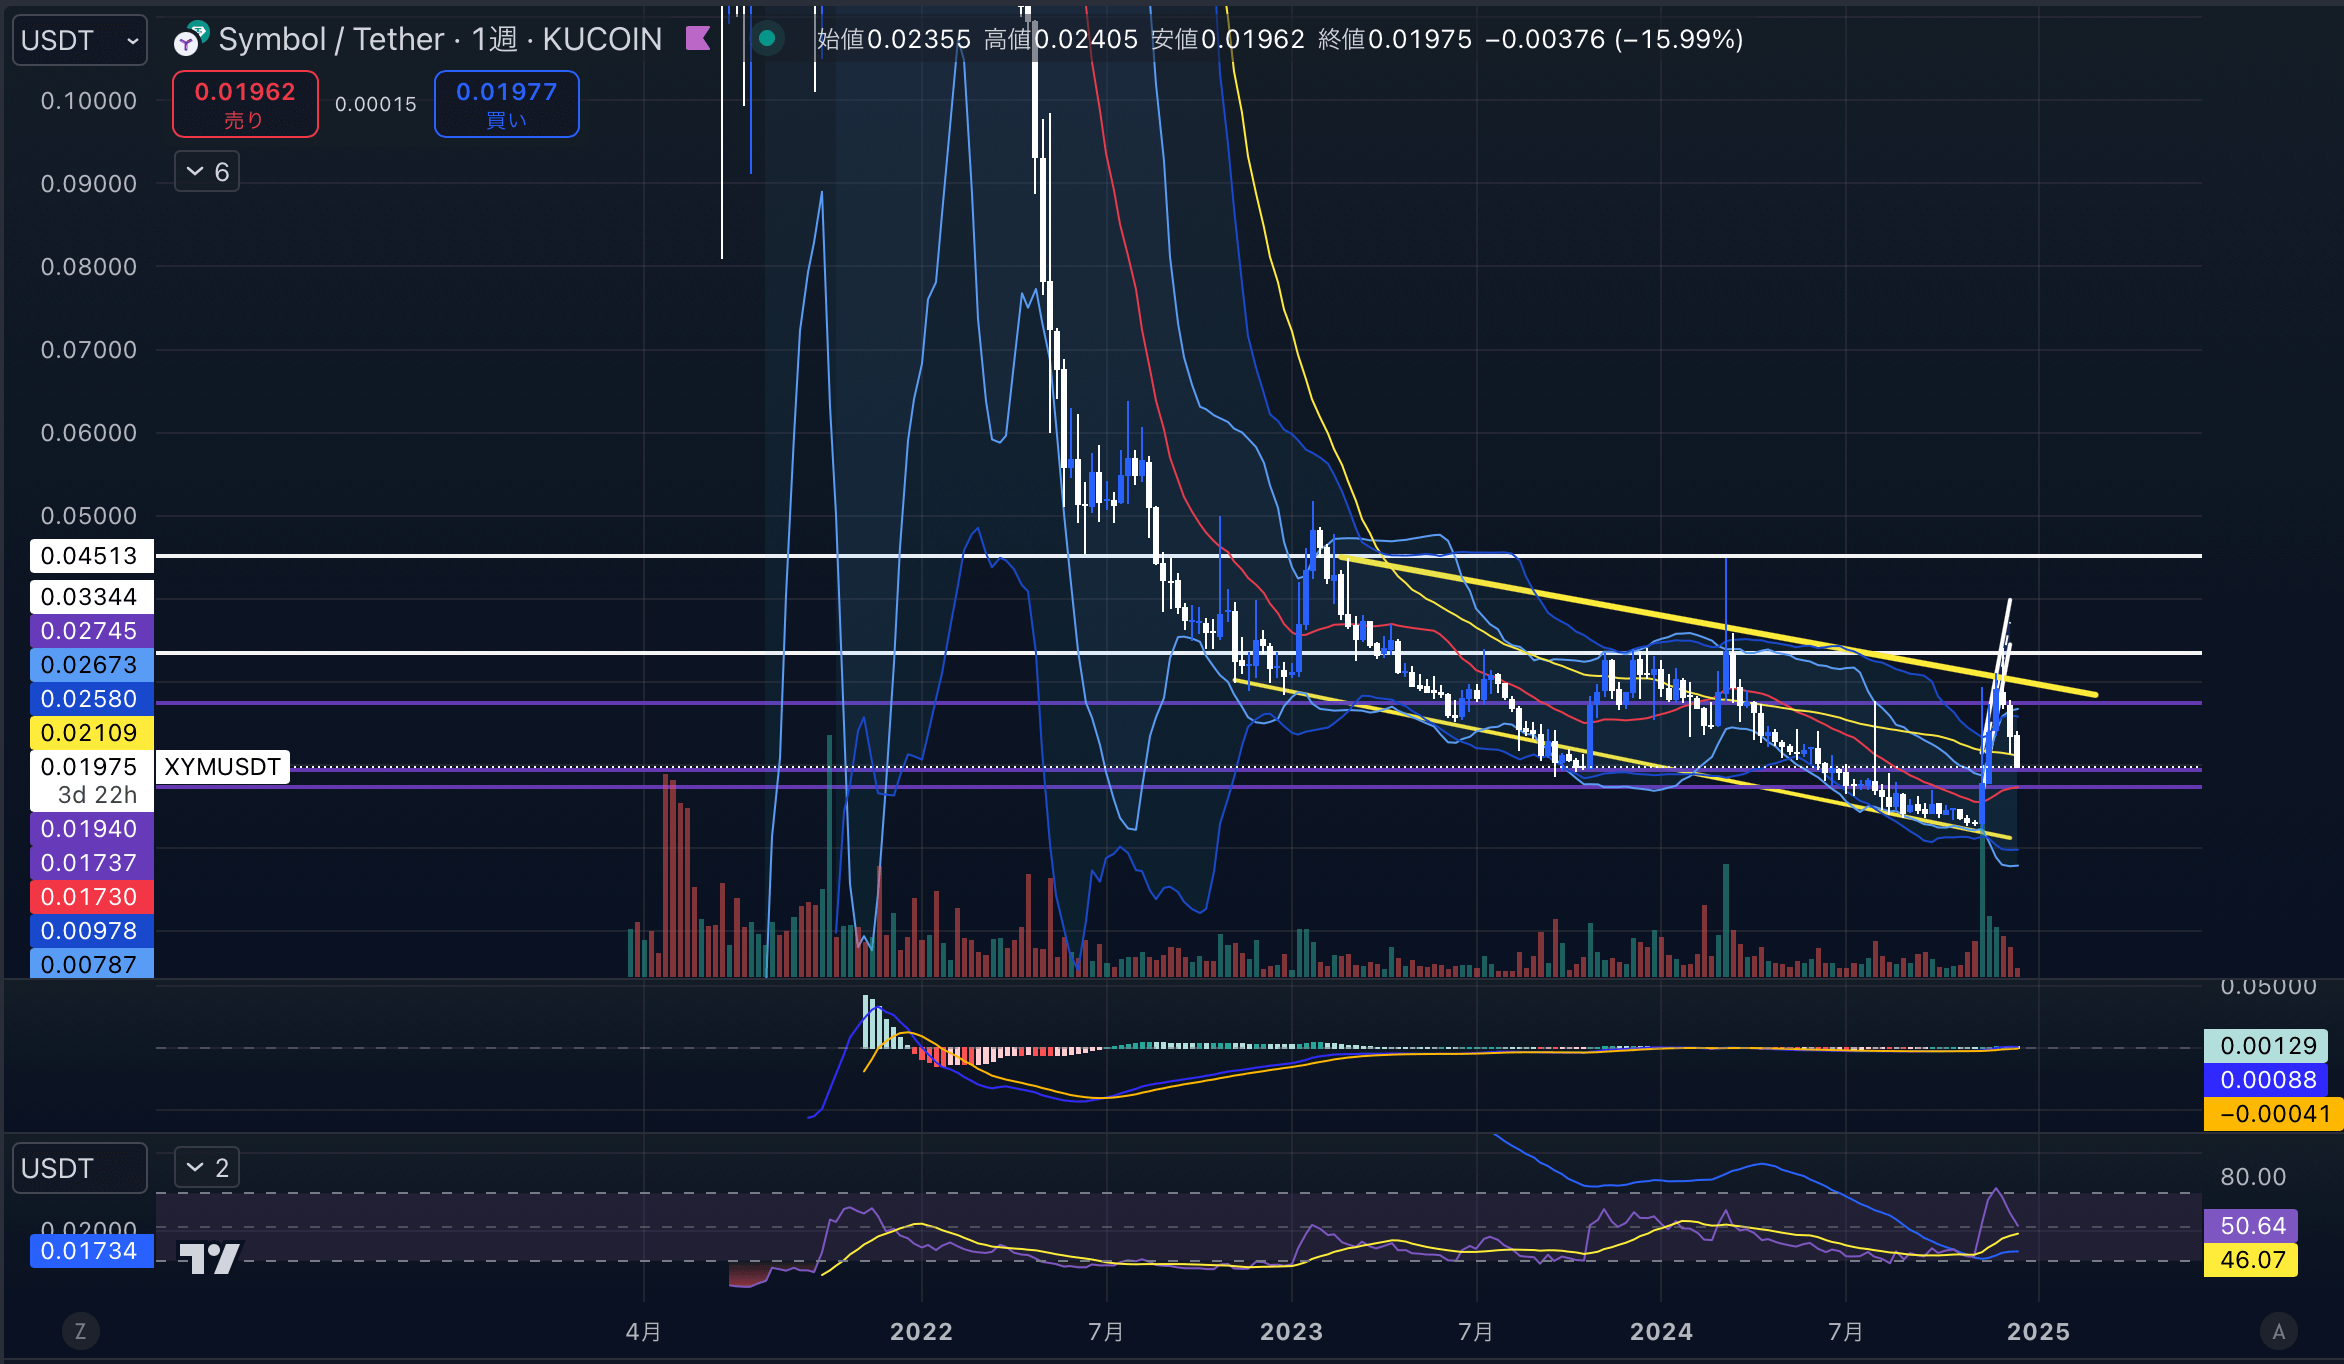Click the yellow 0.02109 price label

[91, 733]
